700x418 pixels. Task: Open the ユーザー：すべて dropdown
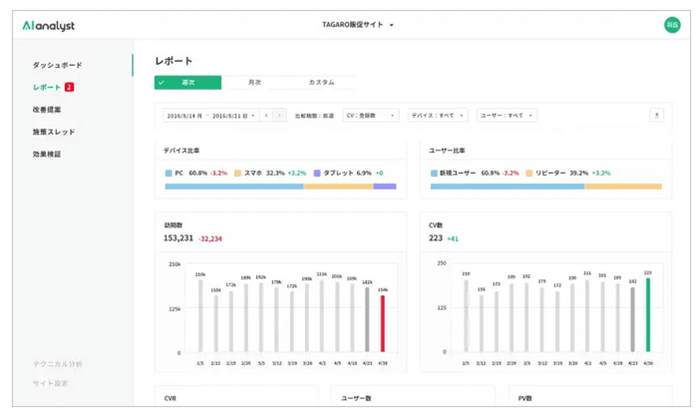507,115
